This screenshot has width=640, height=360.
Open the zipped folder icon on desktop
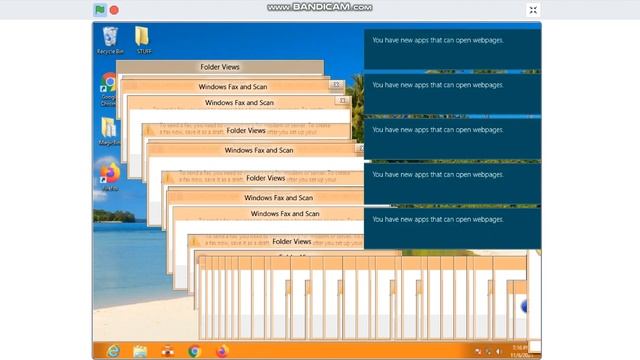109,131
